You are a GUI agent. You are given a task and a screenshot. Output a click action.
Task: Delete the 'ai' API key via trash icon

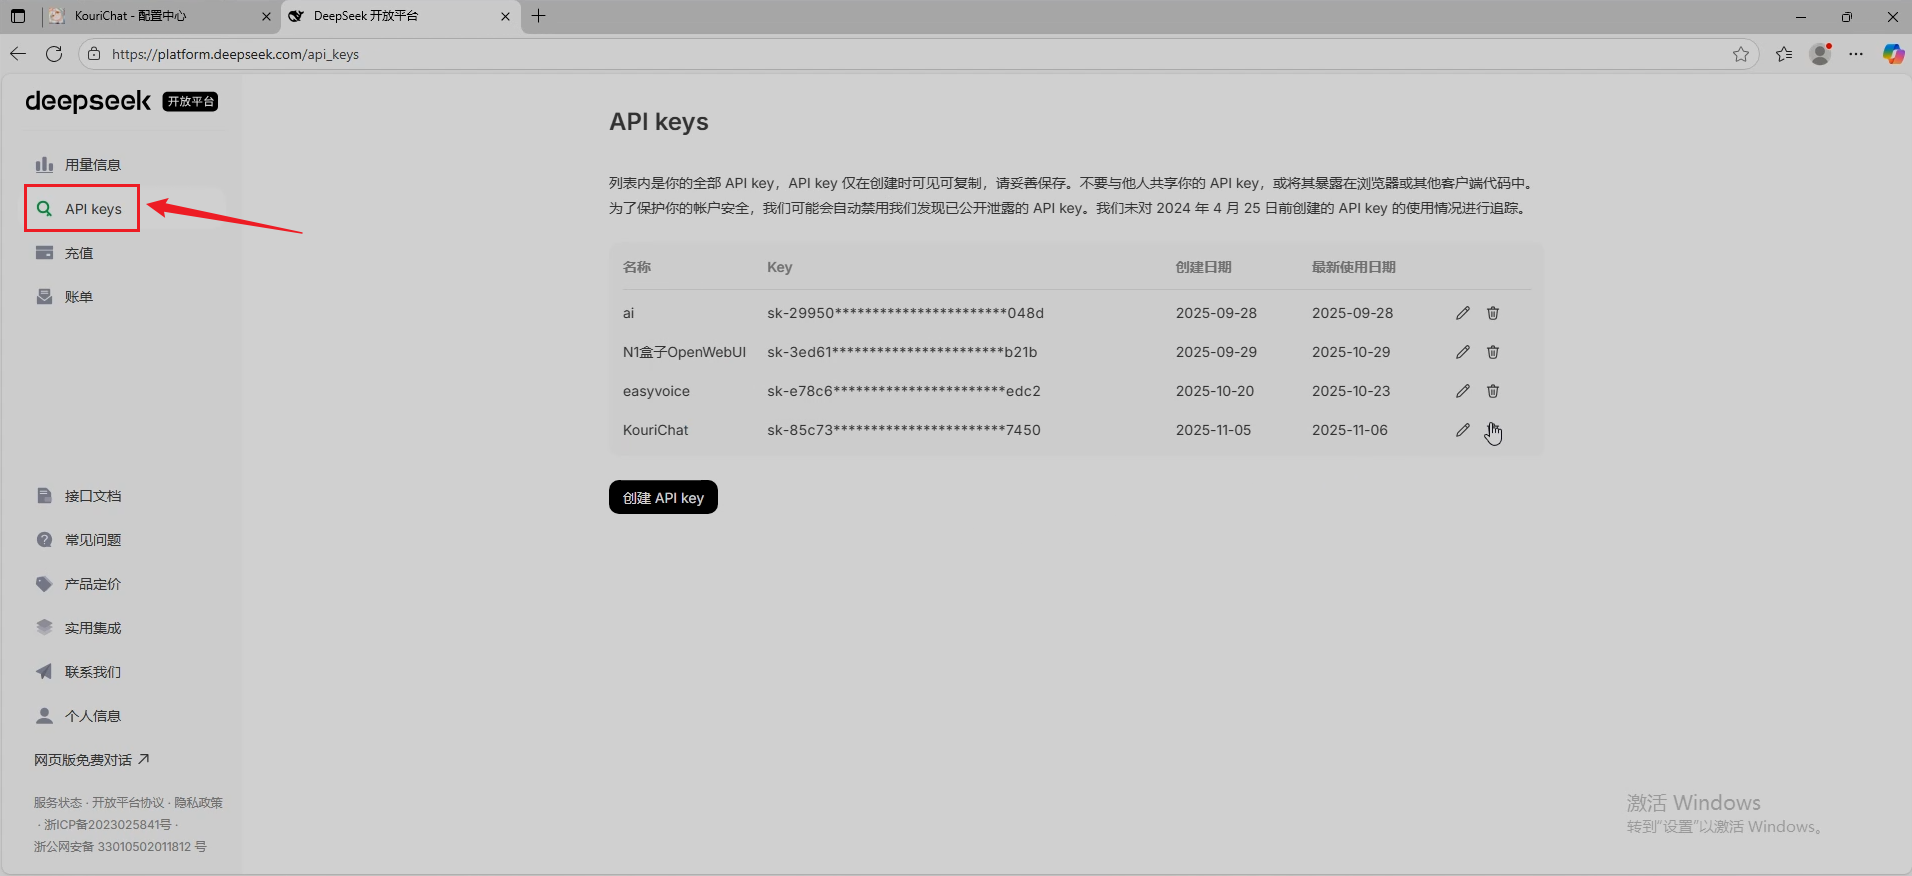pos(1492,313)
